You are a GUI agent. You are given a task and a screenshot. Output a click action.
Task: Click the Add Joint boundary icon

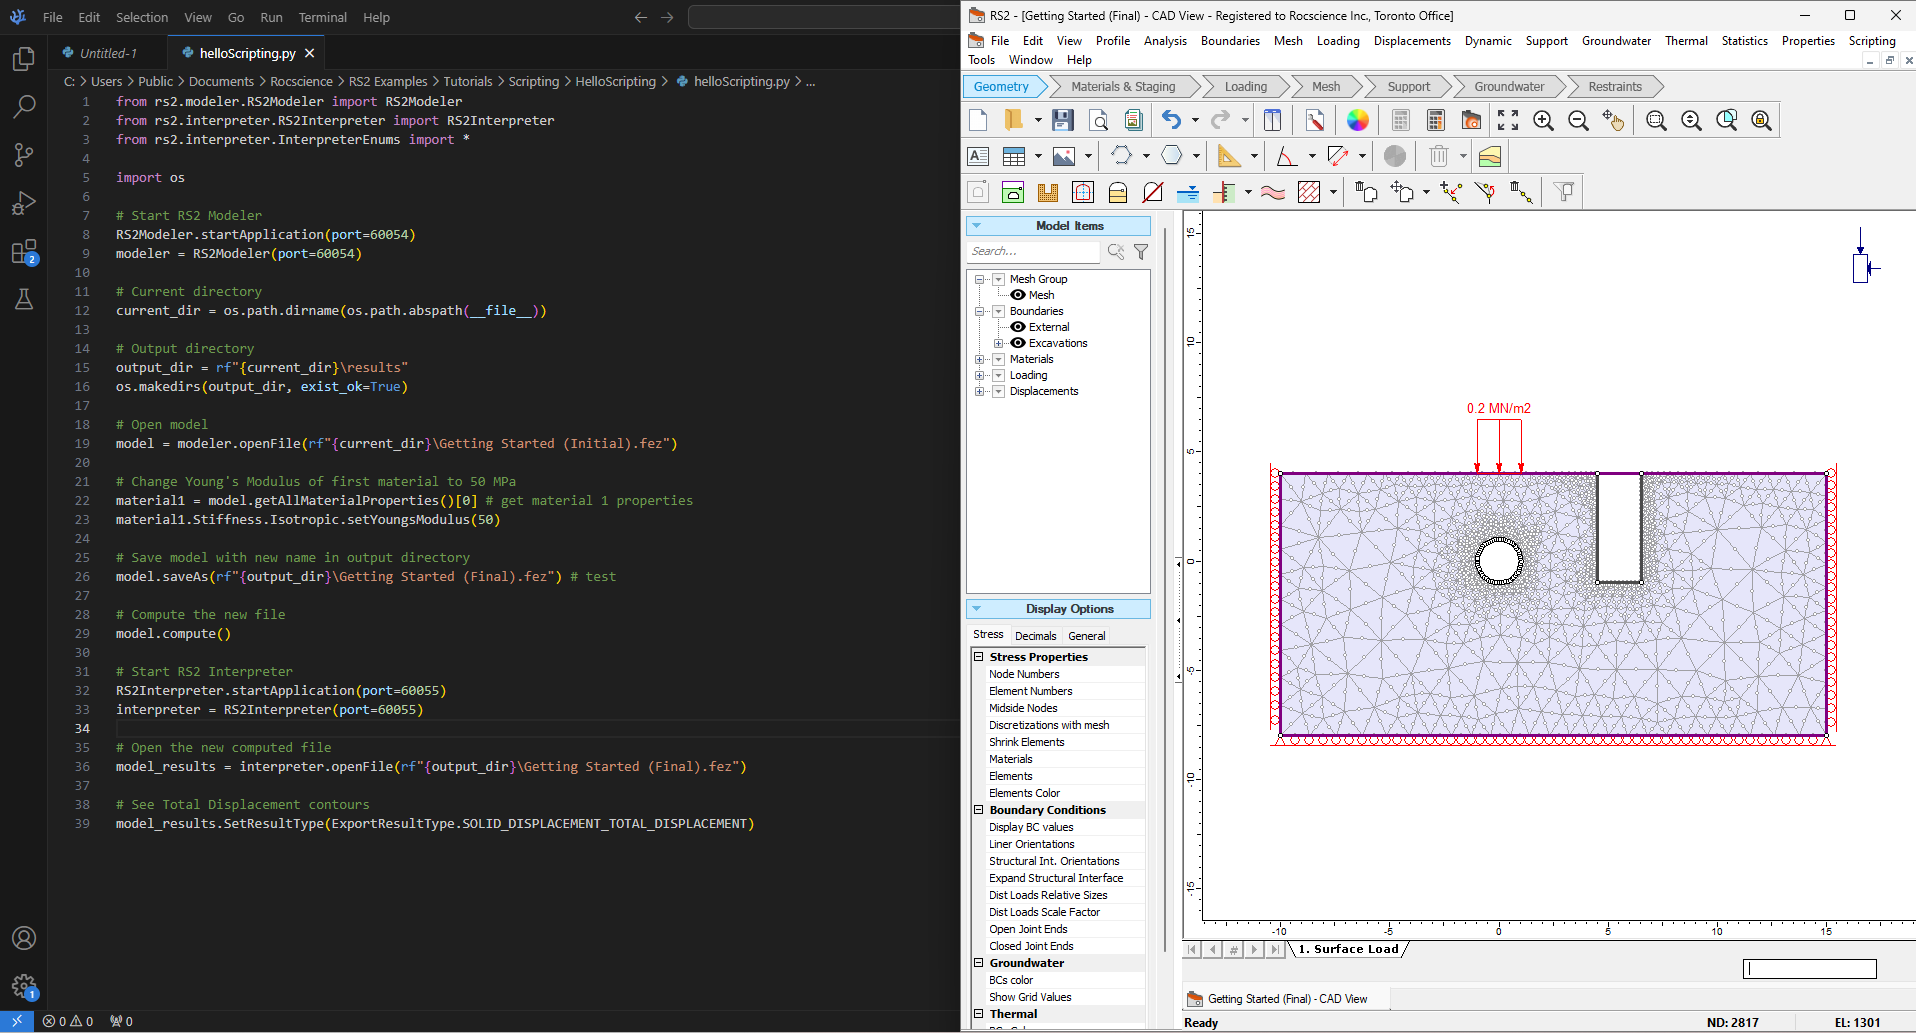pos(1153,192)
